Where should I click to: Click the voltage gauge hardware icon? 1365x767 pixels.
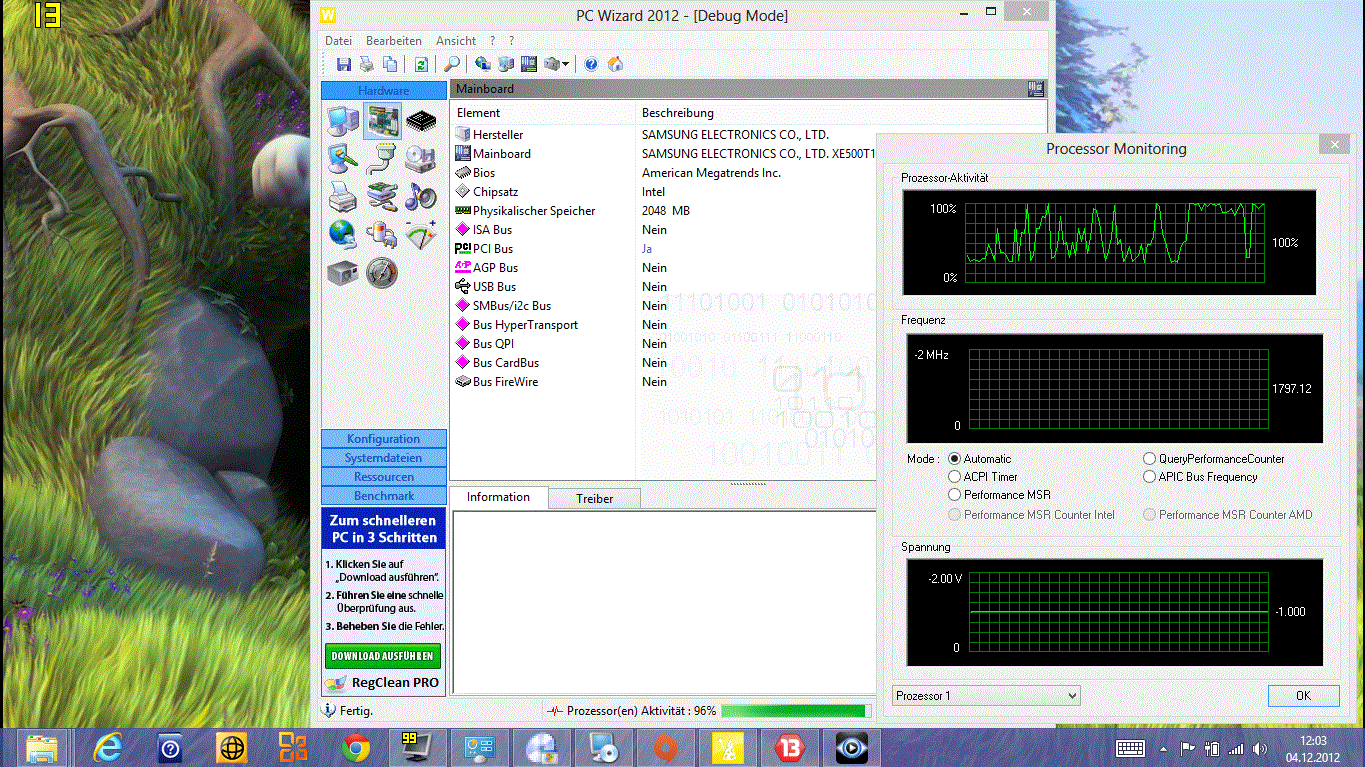(421, 234)
